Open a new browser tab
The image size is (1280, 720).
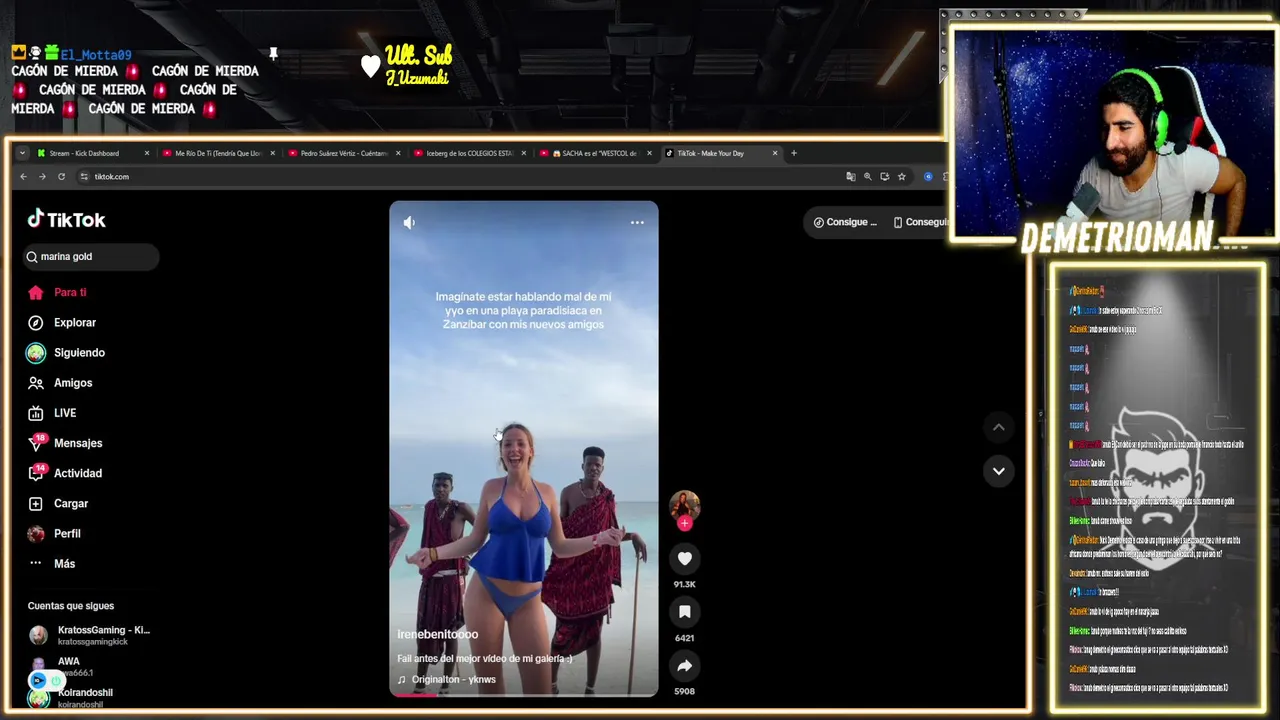click(794, 153)
